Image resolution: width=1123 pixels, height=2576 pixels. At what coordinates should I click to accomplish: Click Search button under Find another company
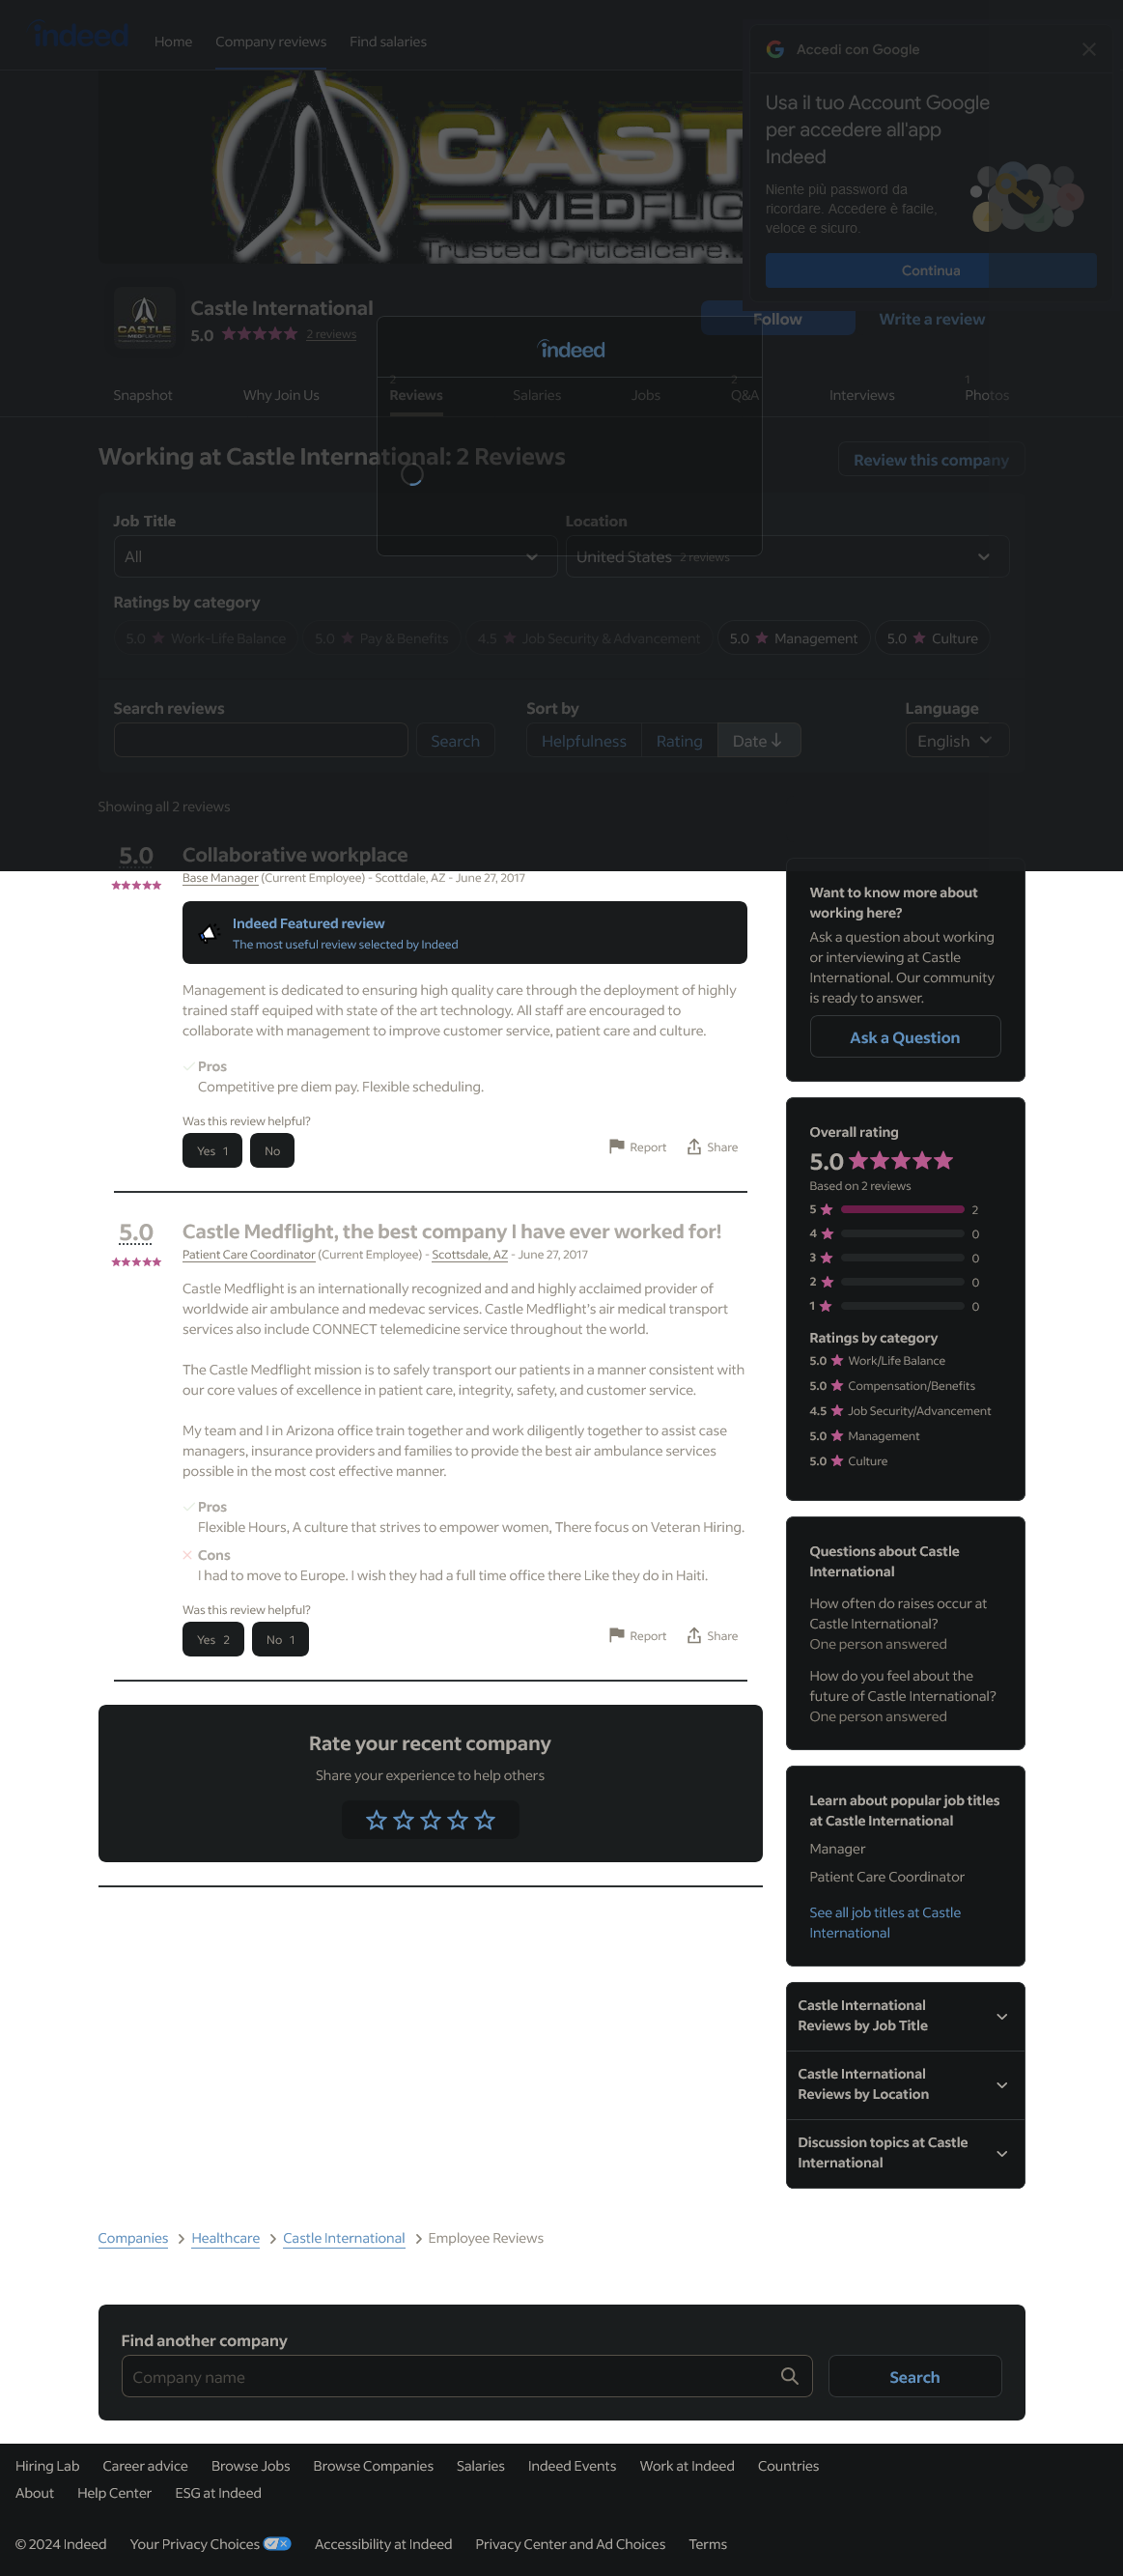[x=914, y=2376]
